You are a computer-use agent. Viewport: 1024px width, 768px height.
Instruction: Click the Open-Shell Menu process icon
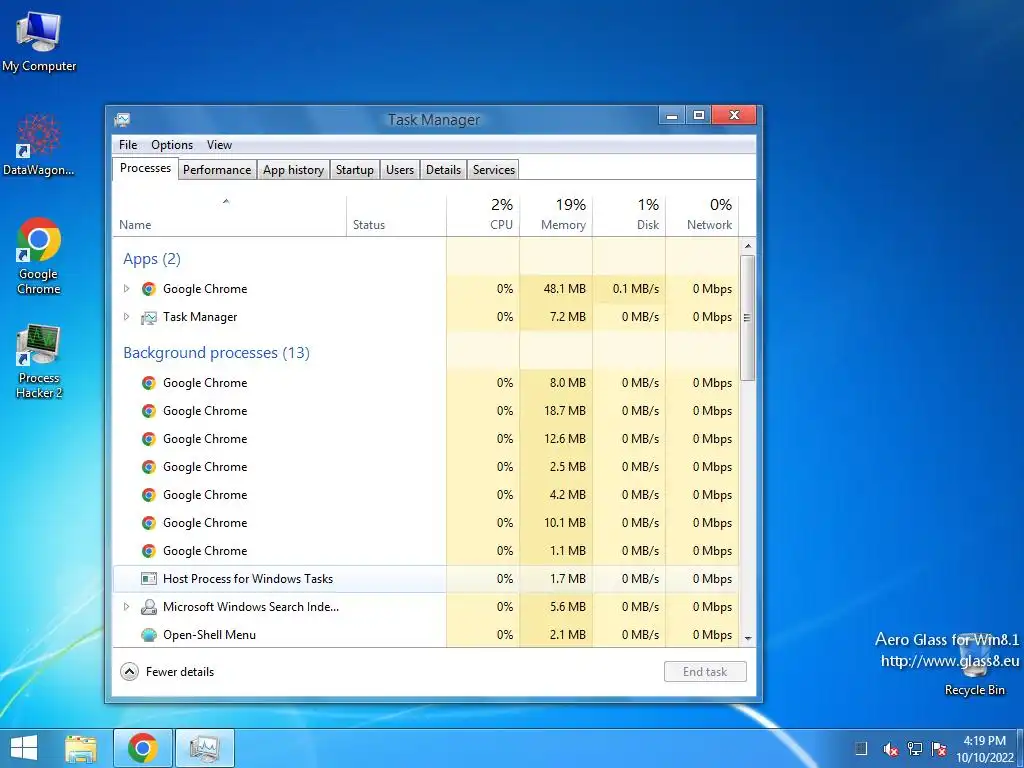click(149, 635)
